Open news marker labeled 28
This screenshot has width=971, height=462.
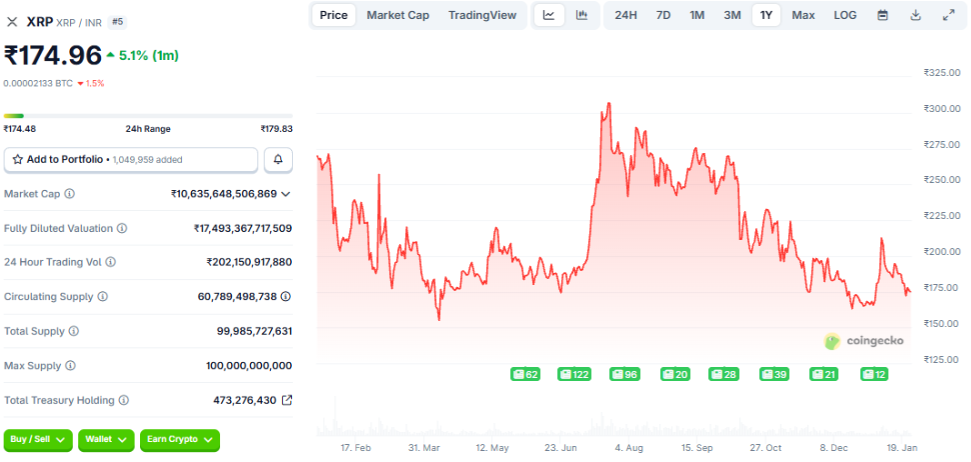pyautogui.click(x=724, y=374)
